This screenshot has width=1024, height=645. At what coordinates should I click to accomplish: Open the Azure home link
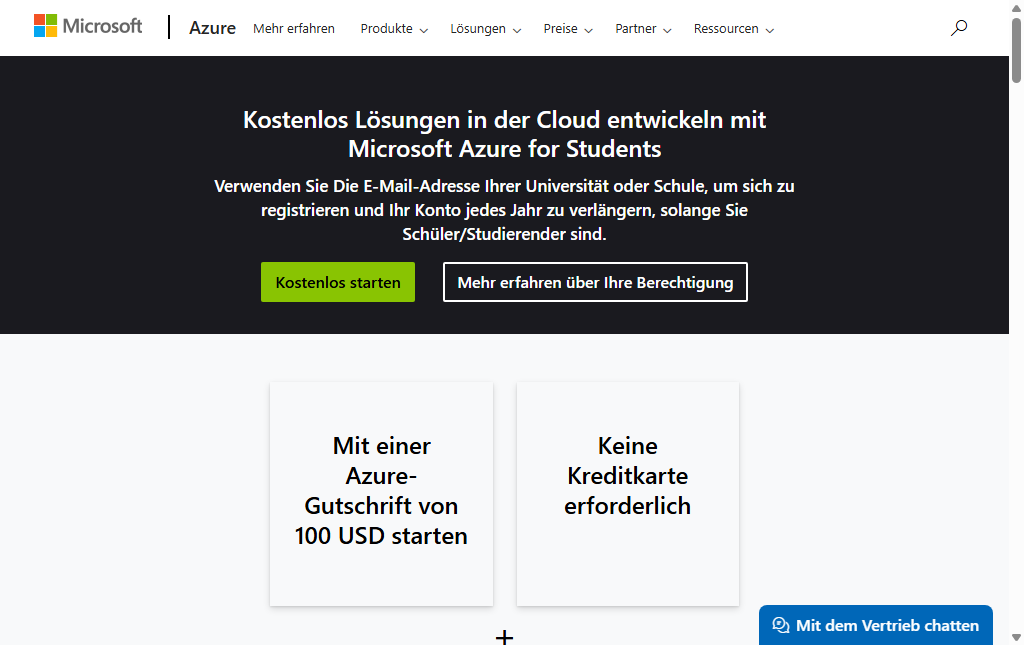212,28
